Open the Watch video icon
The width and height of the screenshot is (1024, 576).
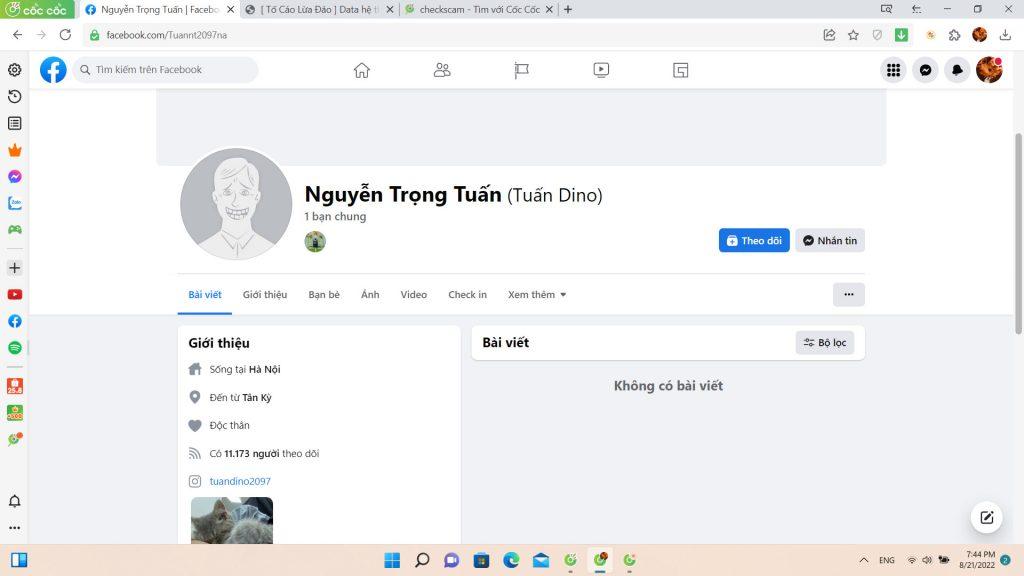pos(601,70)
